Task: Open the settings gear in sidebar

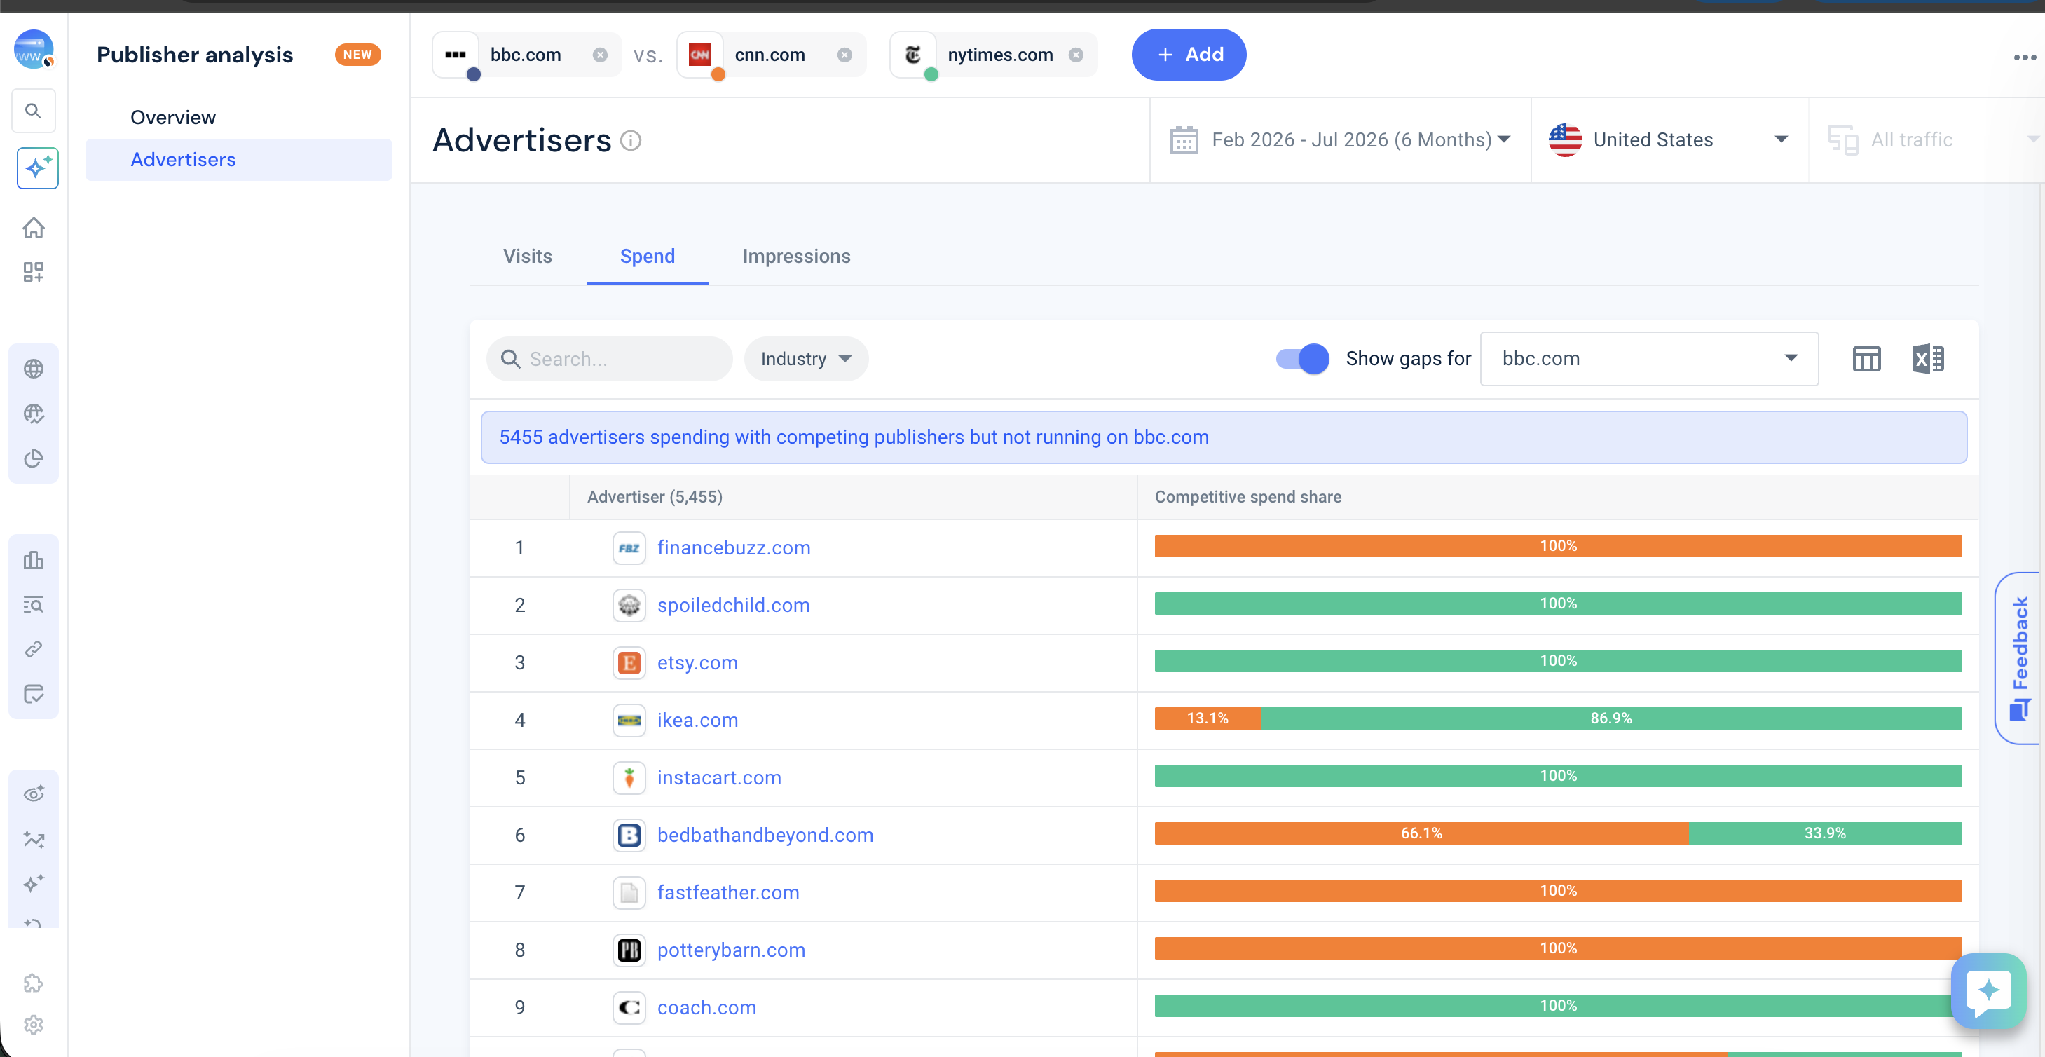Action: [34, 1025]
